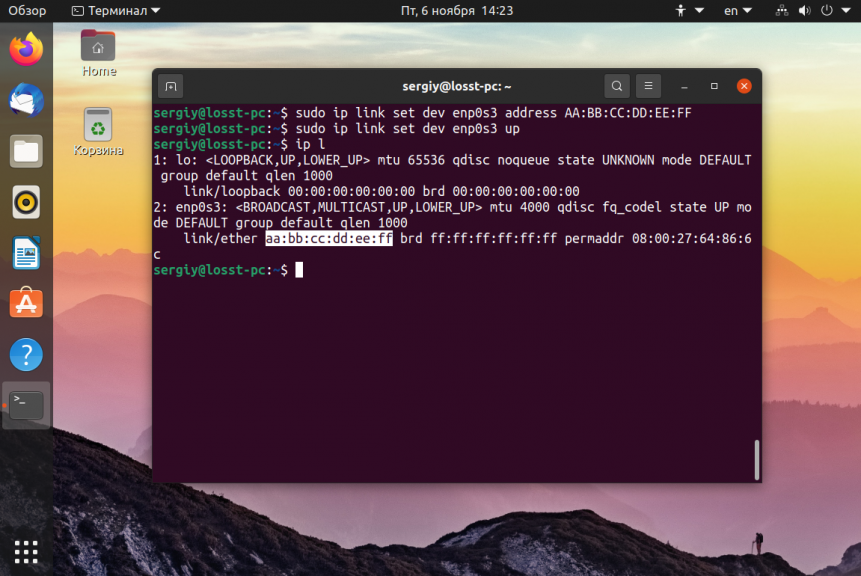Click the terminal vertical scrollbar
Viewport: 861px width, 576px height.
(757, 460)
